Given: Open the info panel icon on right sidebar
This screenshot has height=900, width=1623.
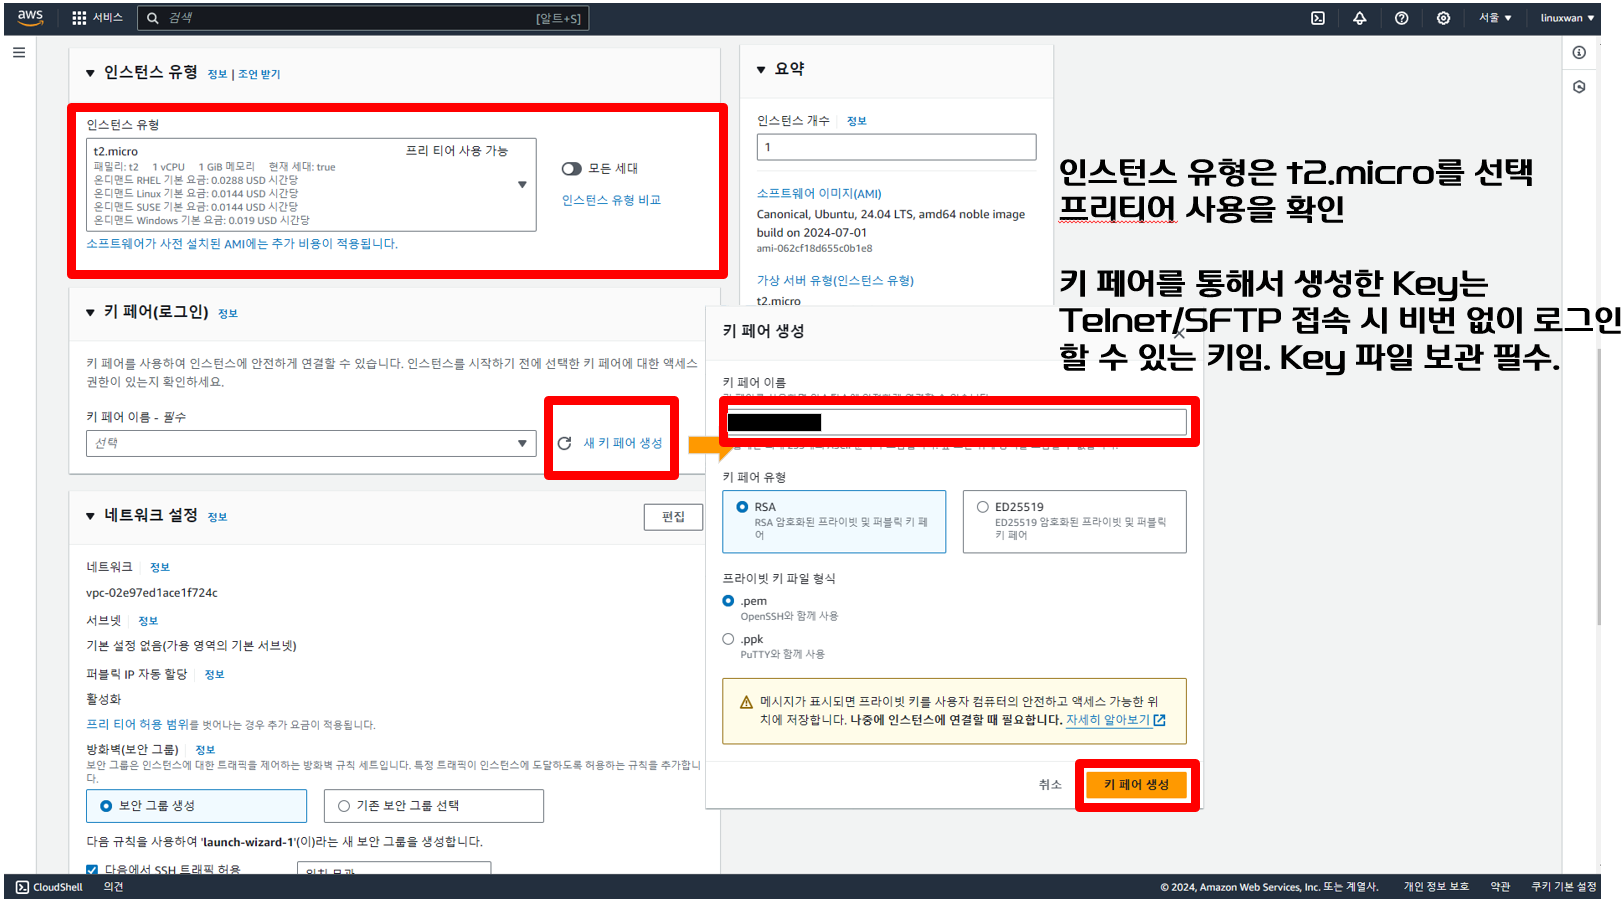Looking at the screenshot, I should click(x=1579, y=53).
